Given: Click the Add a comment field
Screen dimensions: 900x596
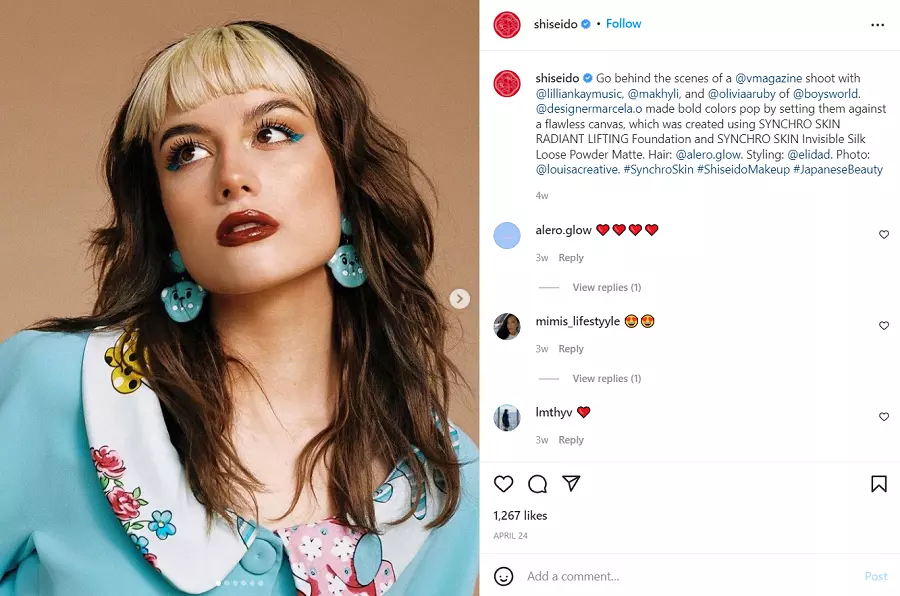Looking at the screenshot, I should coord(680,576).
